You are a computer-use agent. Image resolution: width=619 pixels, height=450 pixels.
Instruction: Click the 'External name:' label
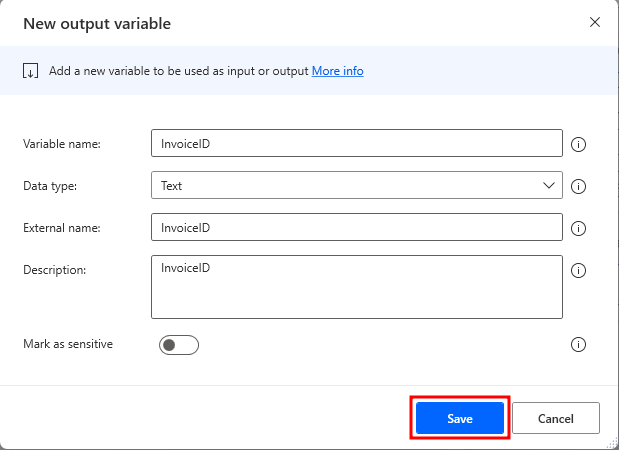[x=62, y=228]
